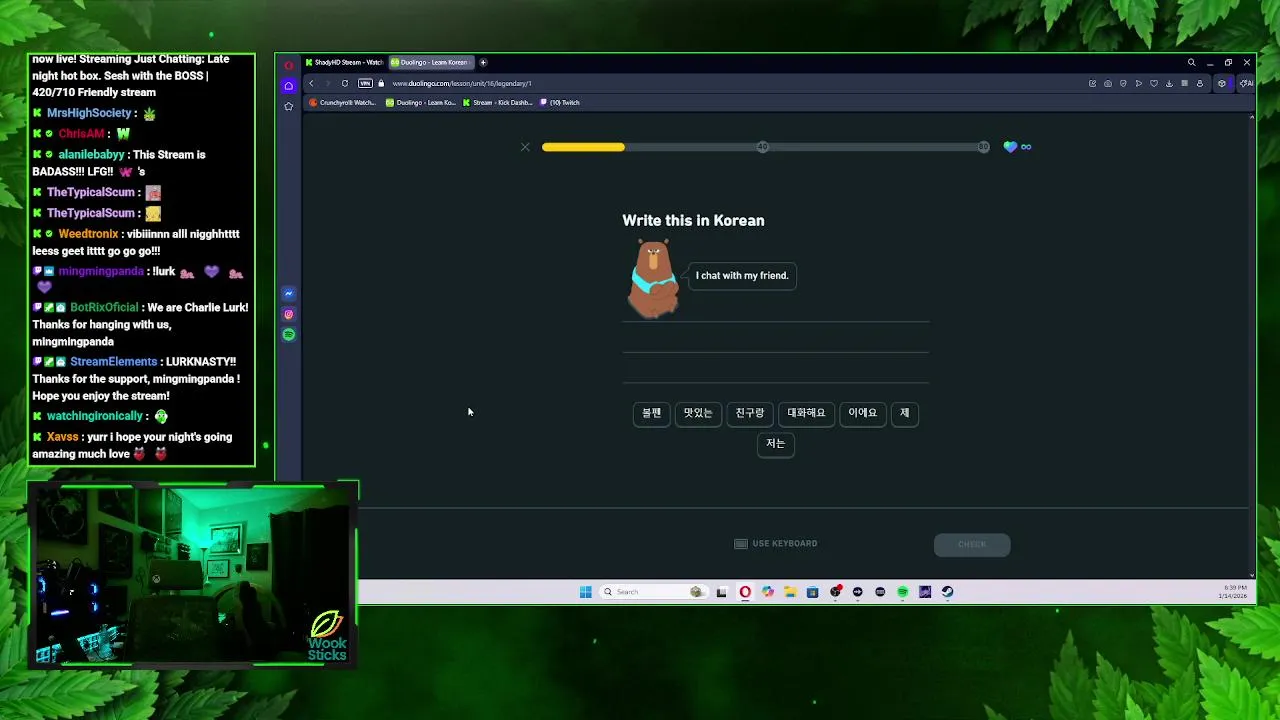Click the hearts infinity indicator
1280x720 pixels.
[x=1018, y=147]
